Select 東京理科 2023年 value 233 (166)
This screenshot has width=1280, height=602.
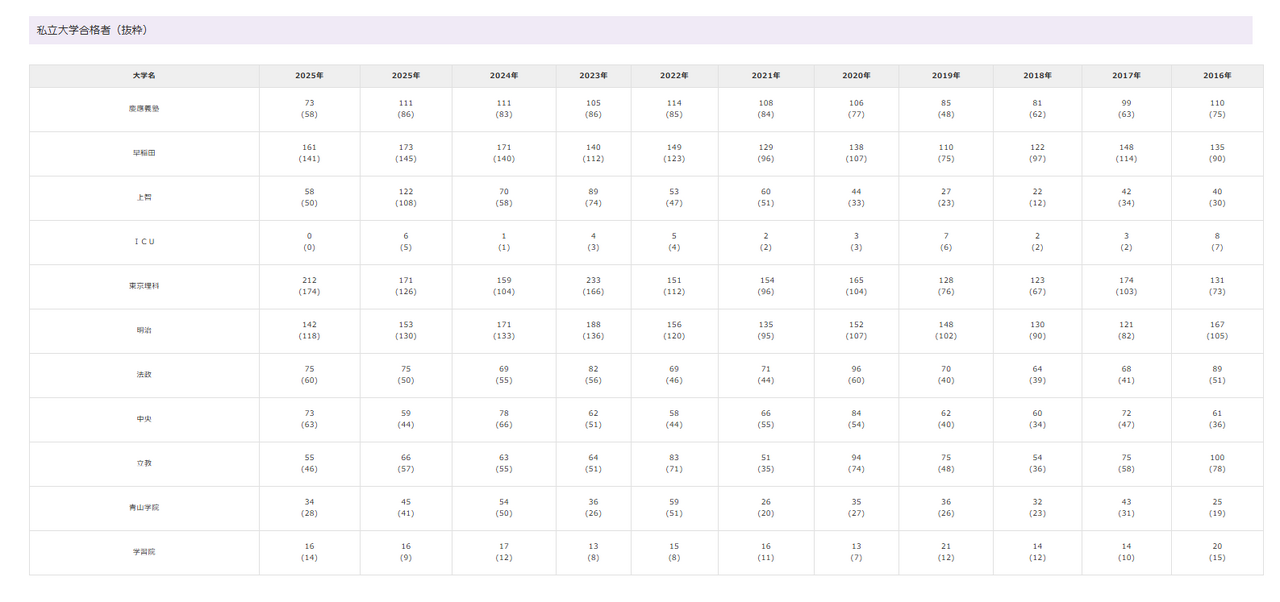click(x=594, y=286)
